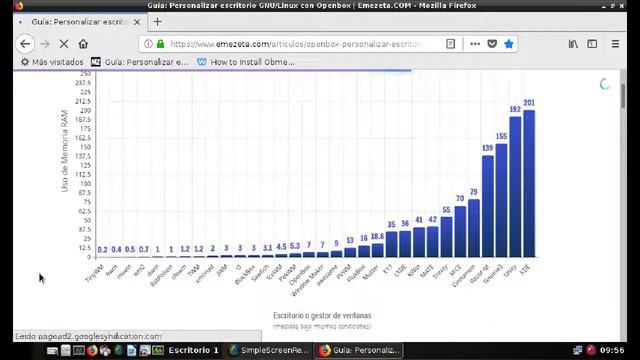Screen dimensions: 640x360
Task: Click the KDE bar labeled 201
Action: point(529,183)
